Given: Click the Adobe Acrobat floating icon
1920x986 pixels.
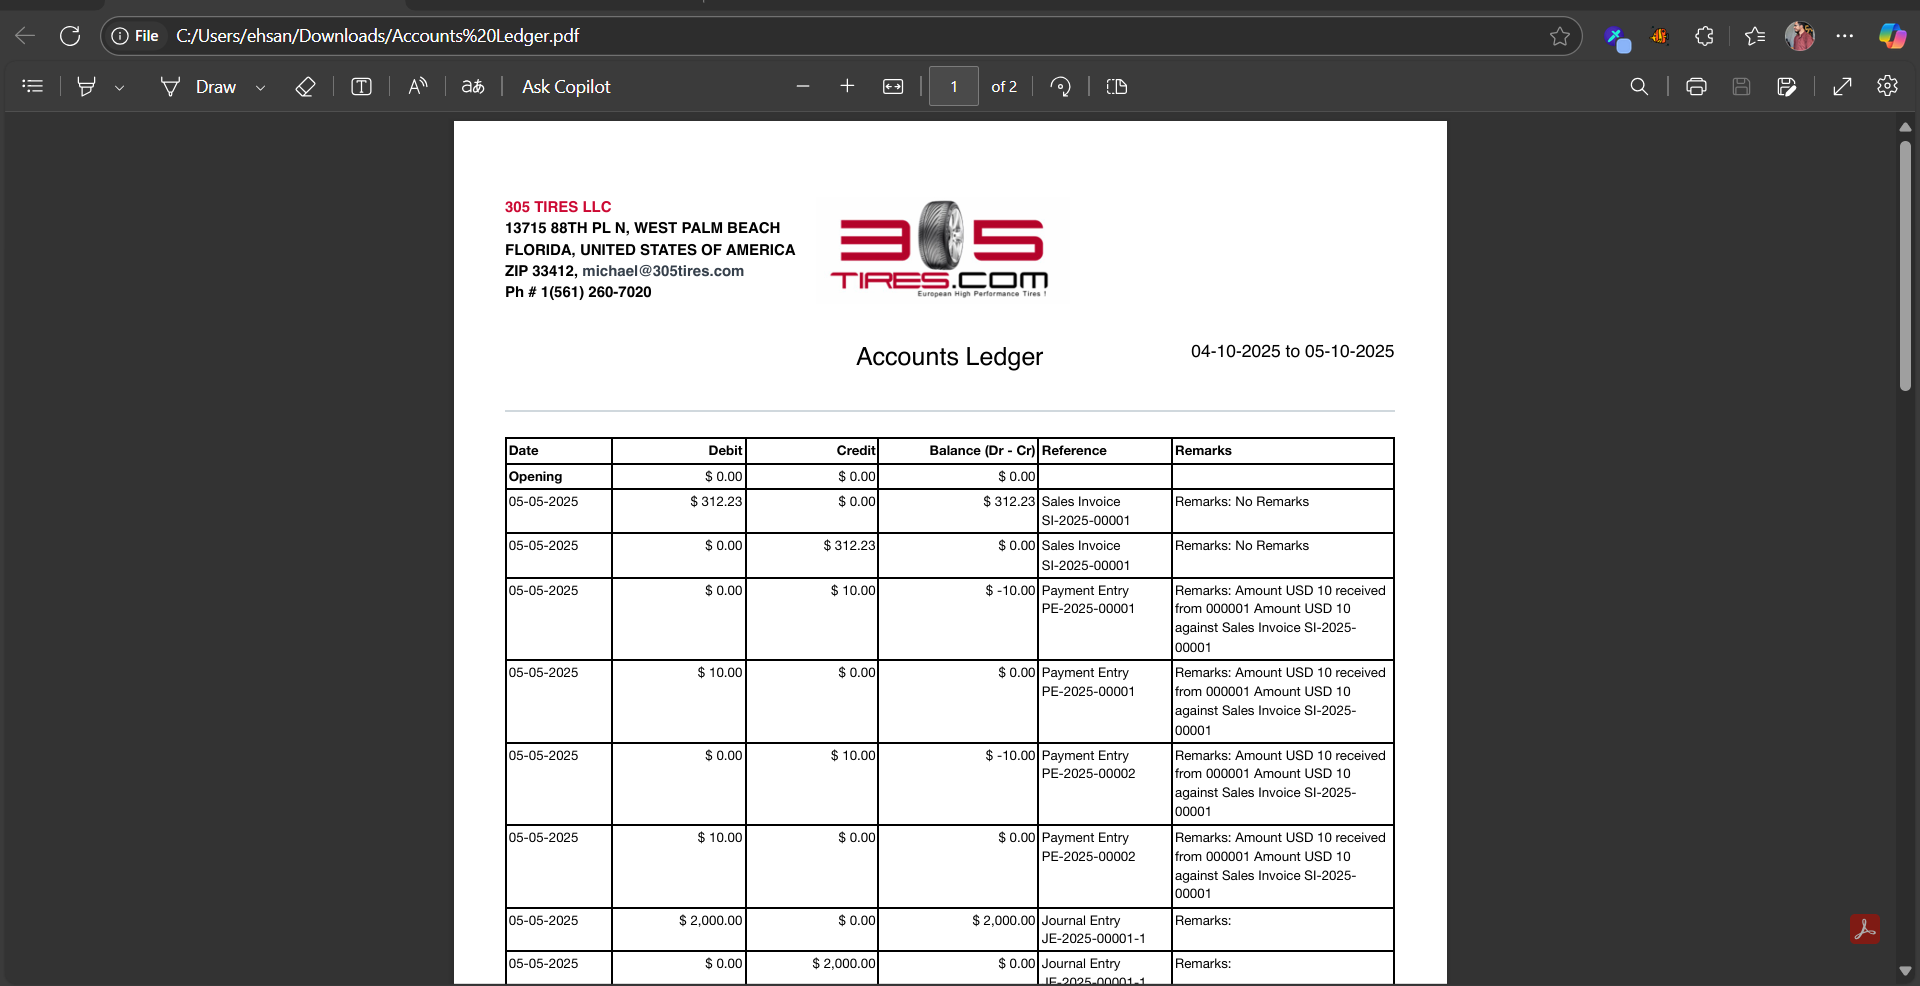Looking at the screenshot, I should point(1864,929).
